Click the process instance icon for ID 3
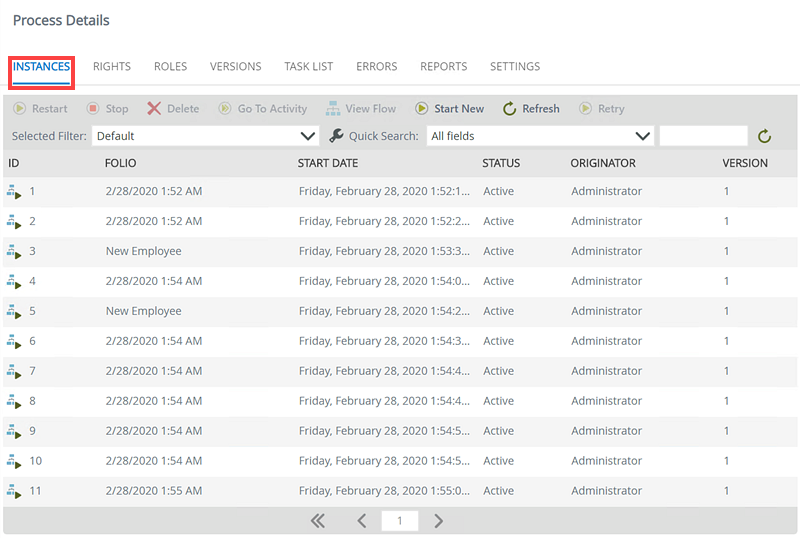The image size is (800, 538). pyautogui.click(x=14, y=252)
